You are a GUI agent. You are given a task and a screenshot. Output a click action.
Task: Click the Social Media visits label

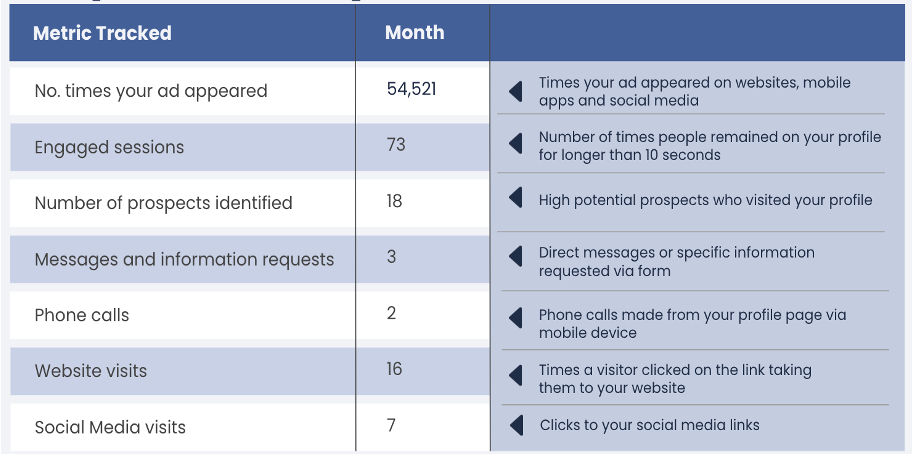[110, 427]
